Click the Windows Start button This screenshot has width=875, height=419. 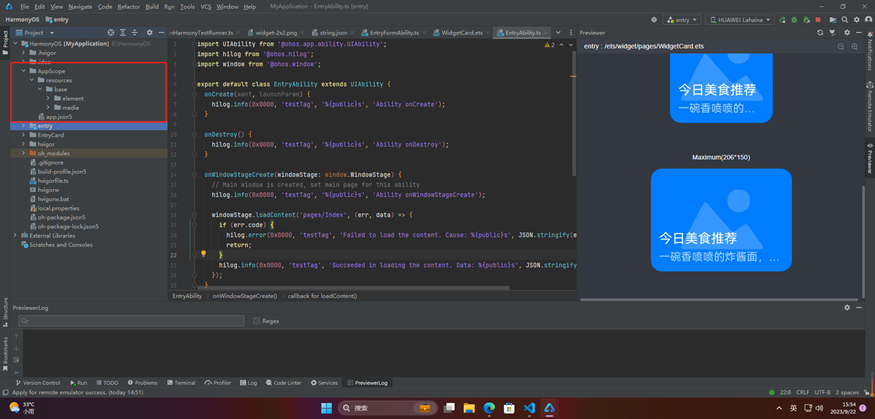[326, 408]
